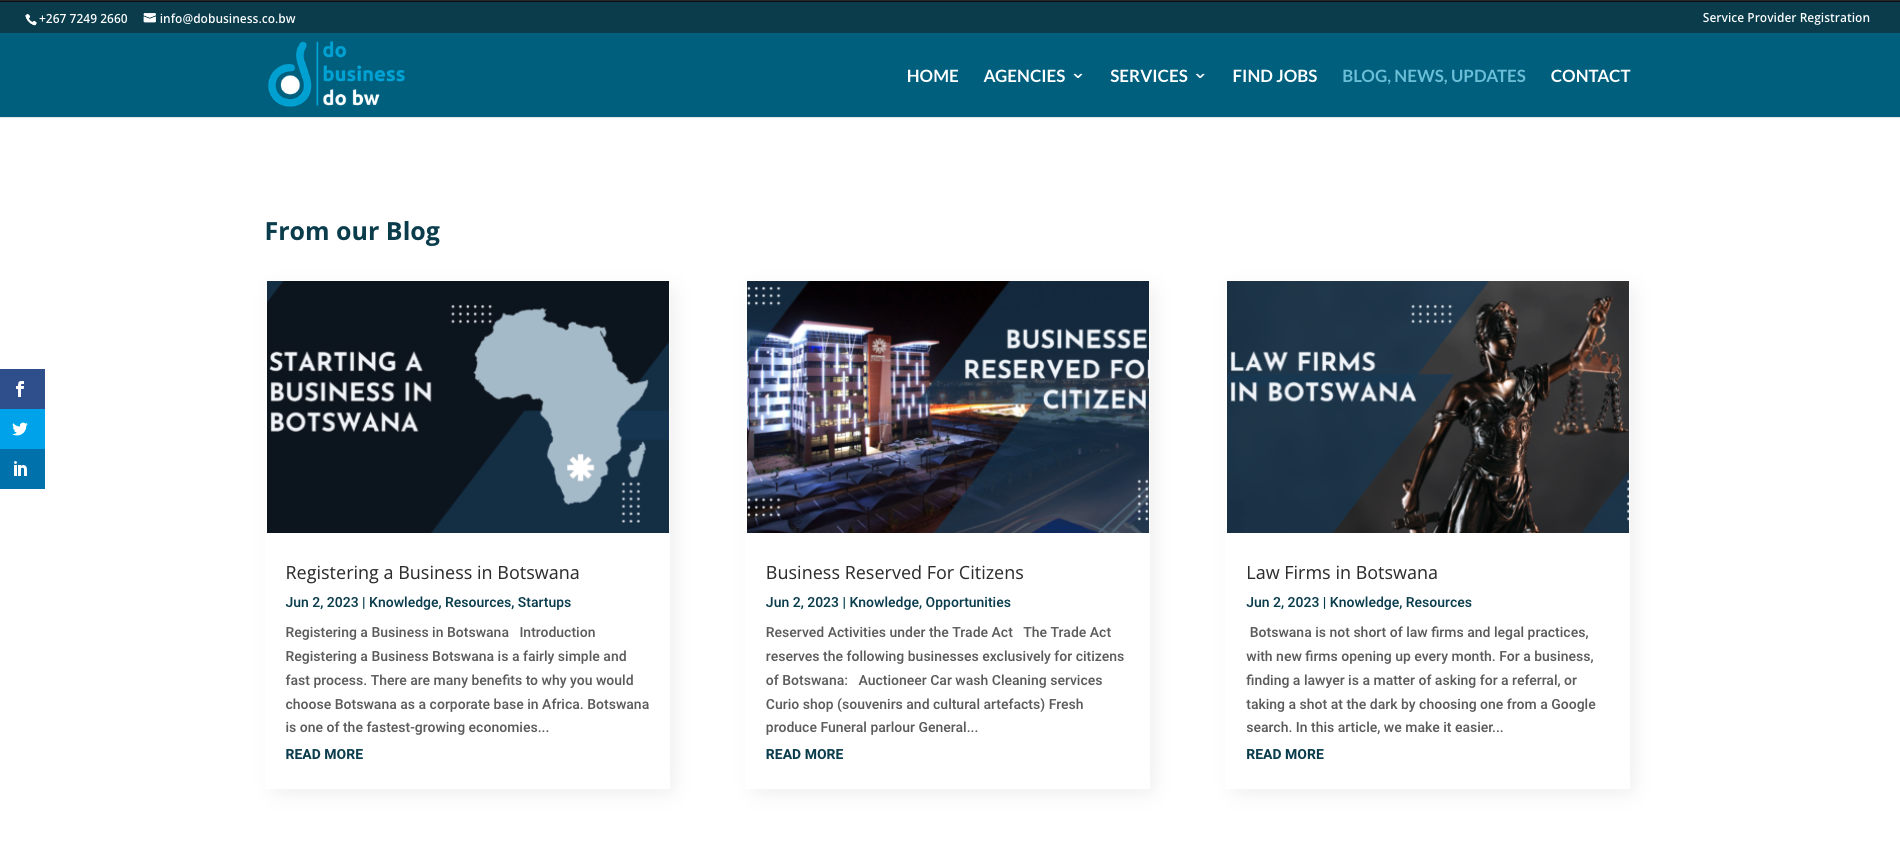Image resolution: width=1900 pixels, height=843 pixels.
Task: Open Registering a Business in Botswana title
Action: point(432,573)
